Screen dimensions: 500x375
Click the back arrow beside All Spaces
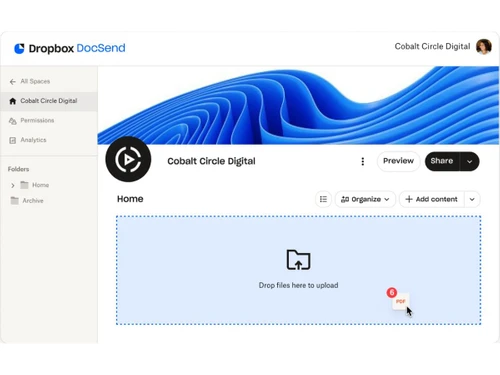[x=13, y=82]
